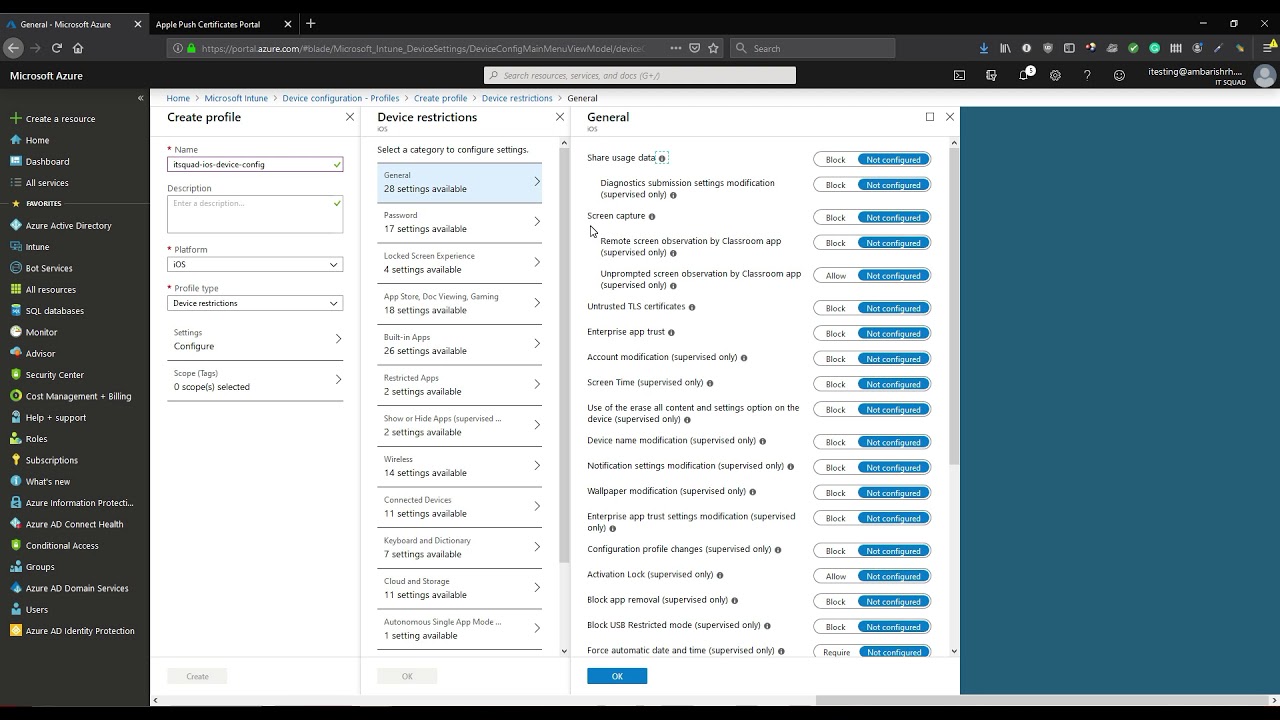The height and width of the screenshot is (720, 1280).
Task: Close the Create profile blade
Action: [x=350, y=117]
